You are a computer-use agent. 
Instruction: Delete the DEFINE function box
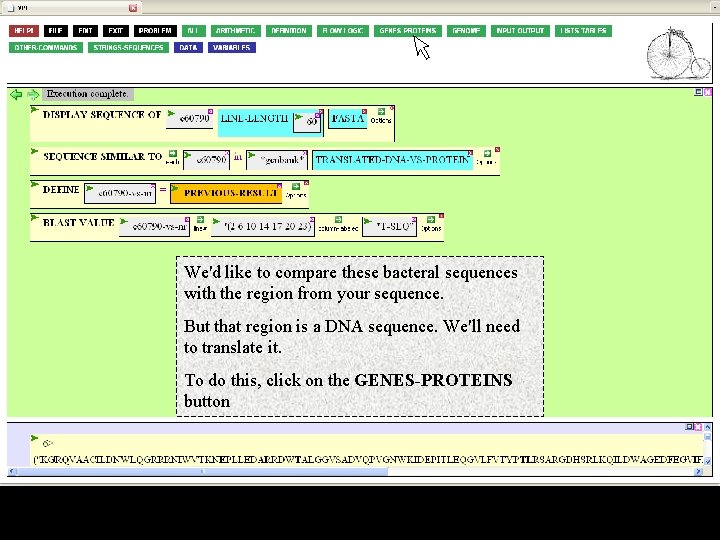point(306,182)
